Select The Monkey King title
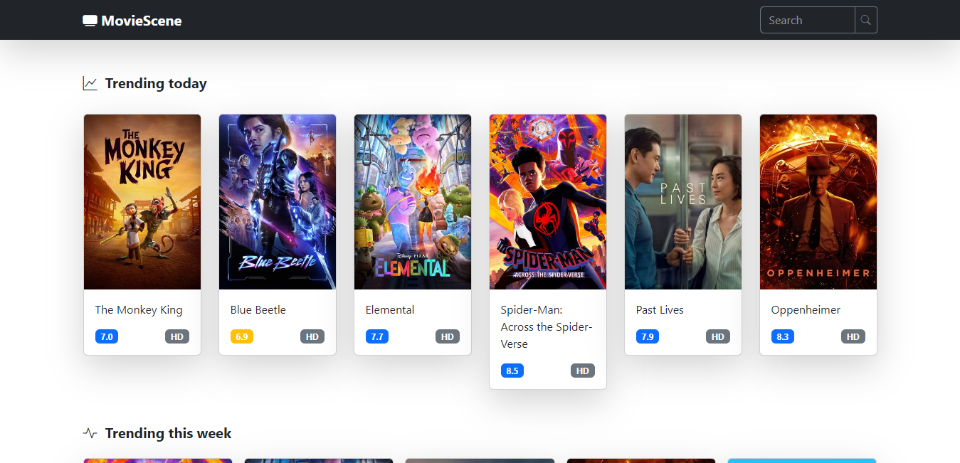The height and width of the screenshot is (463, 960). pyautogui.click(x=138, y=310)
